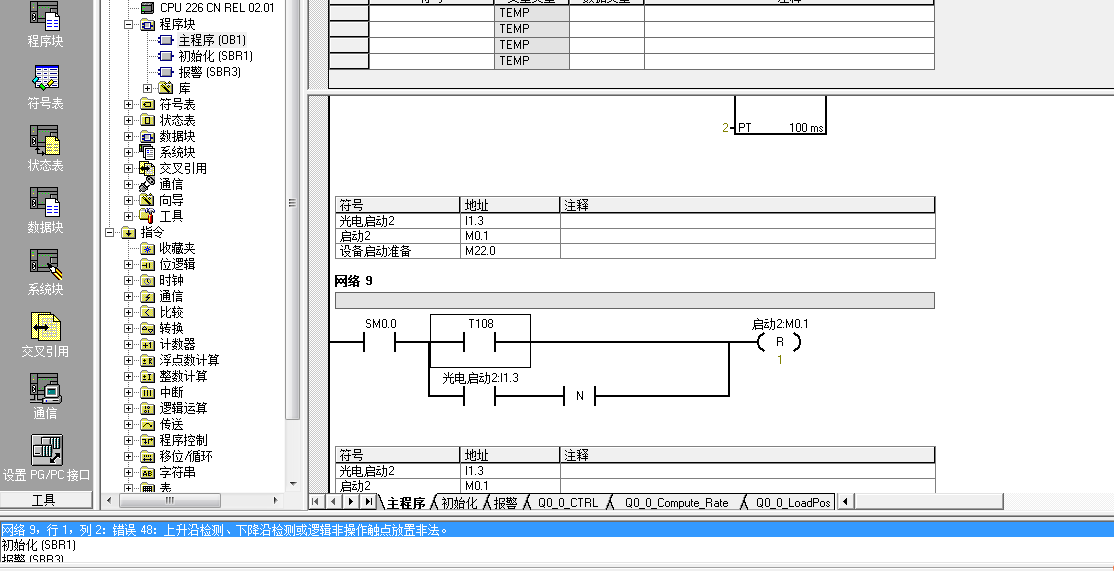Expand the 位逻辑 instruction folder
1114x571 pixels.
point(128,264)
